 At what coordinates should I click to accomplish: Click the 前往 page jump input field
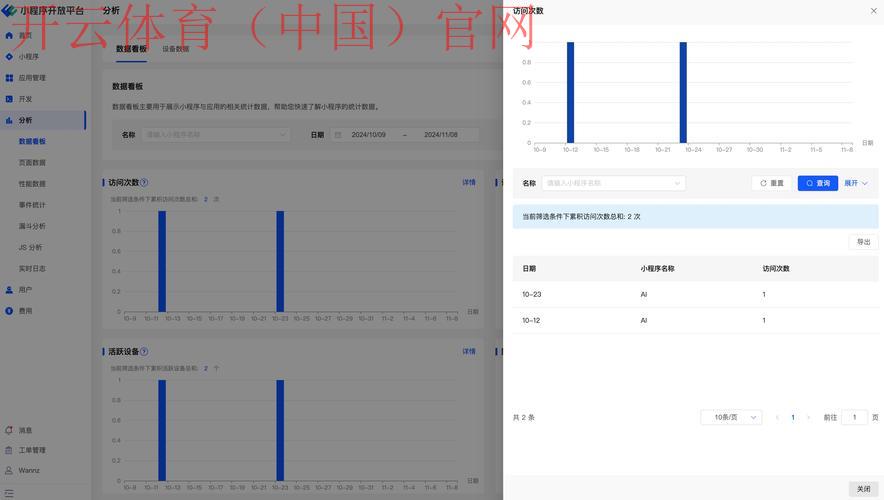[854, 418]
